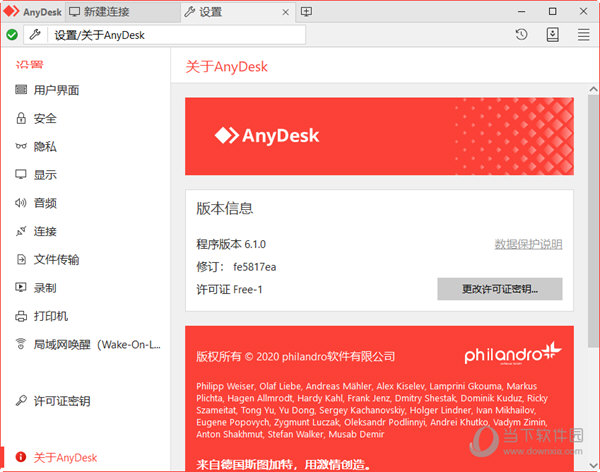Viewport: 600px width, 472px height.
Task: Click the vertical scrollbar thumb
Action: [x=593, y=222]
